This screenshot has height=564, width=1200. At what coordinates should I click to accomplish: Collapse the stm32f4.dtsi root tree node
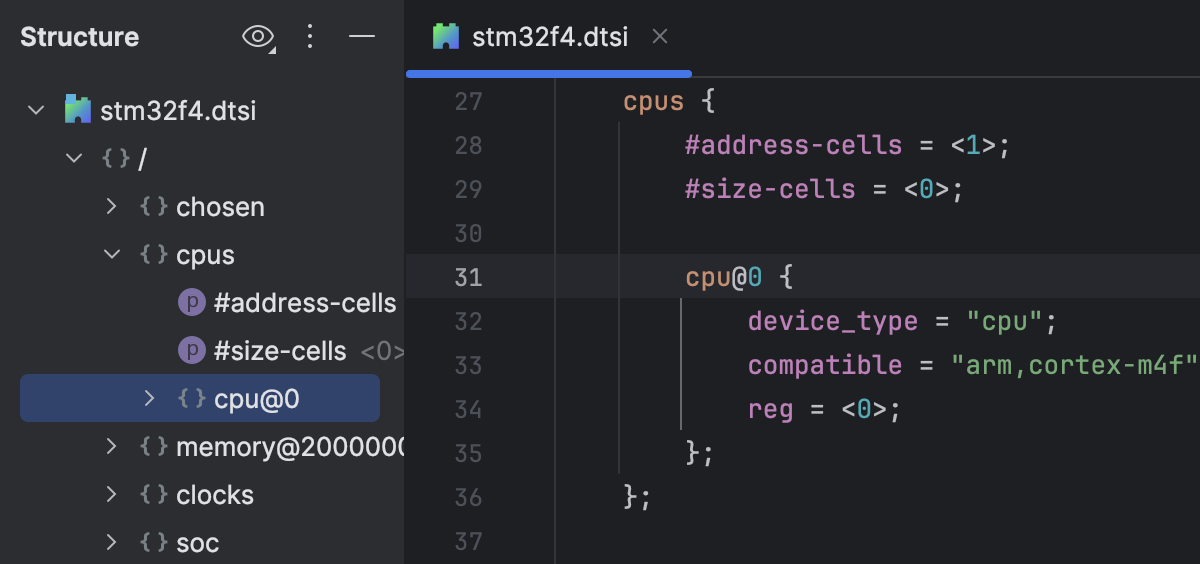(37, 109)
